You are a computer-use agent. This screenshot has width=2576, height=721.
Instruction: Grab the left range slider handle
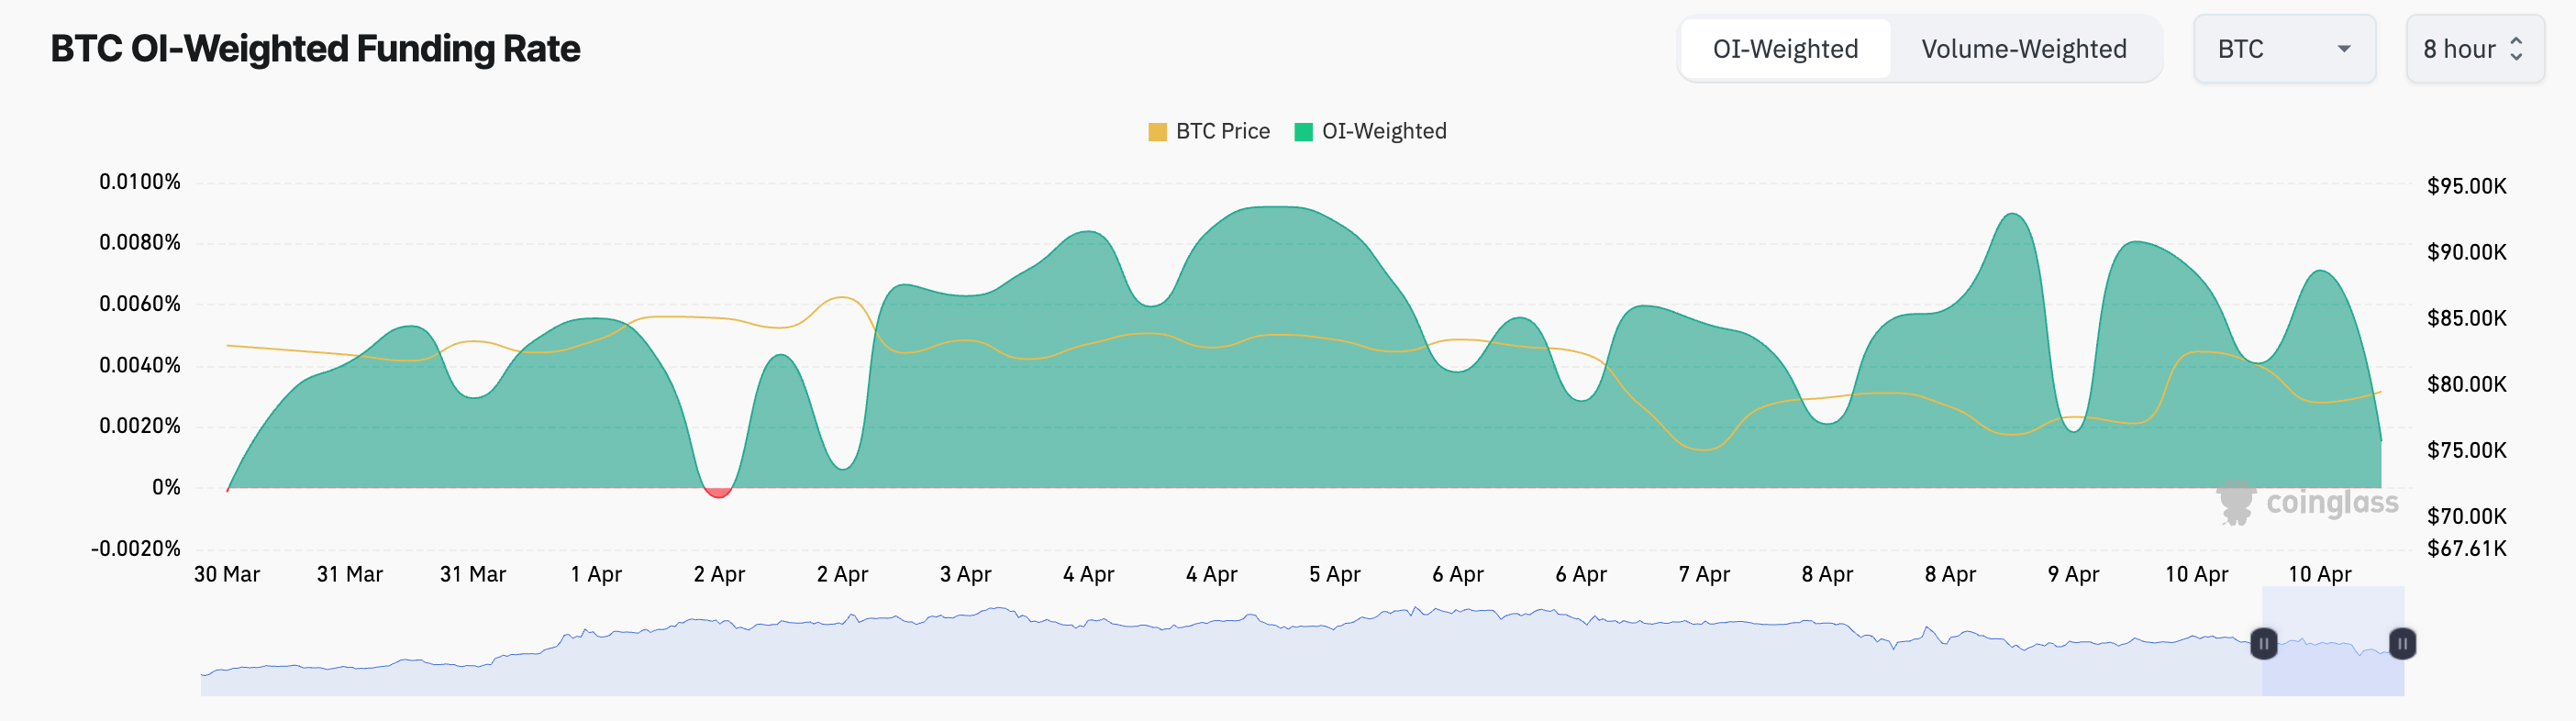[x=2263, y=643]
